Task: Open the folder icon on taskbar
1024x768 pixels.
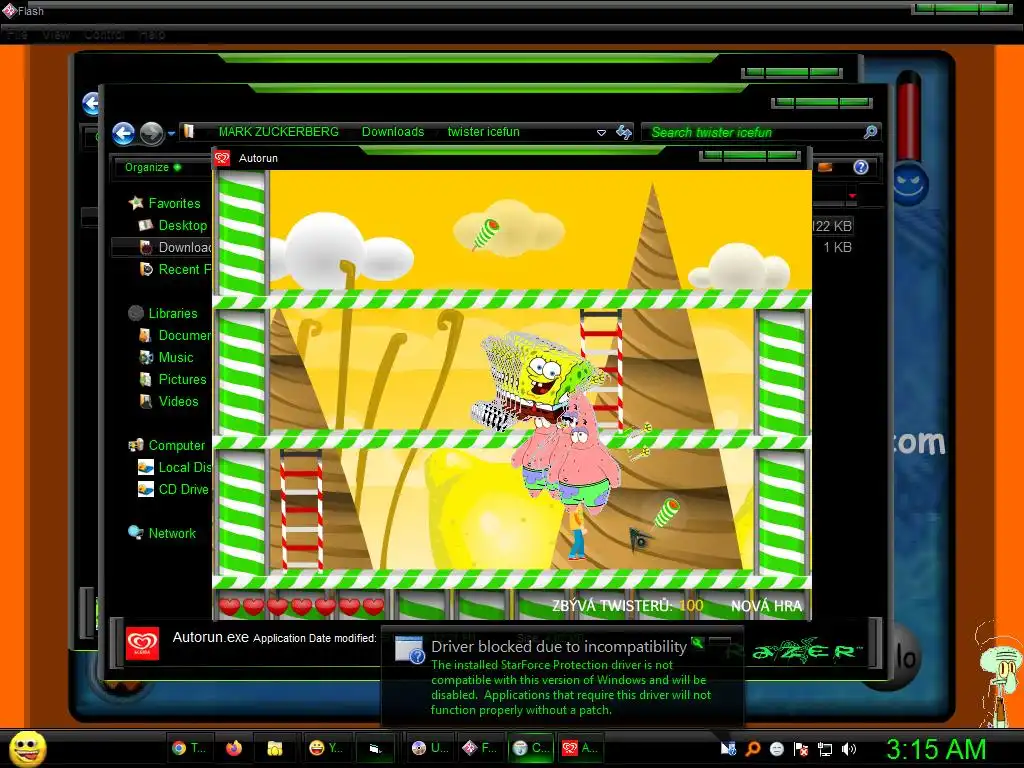Action: click(x=274, y=748)
